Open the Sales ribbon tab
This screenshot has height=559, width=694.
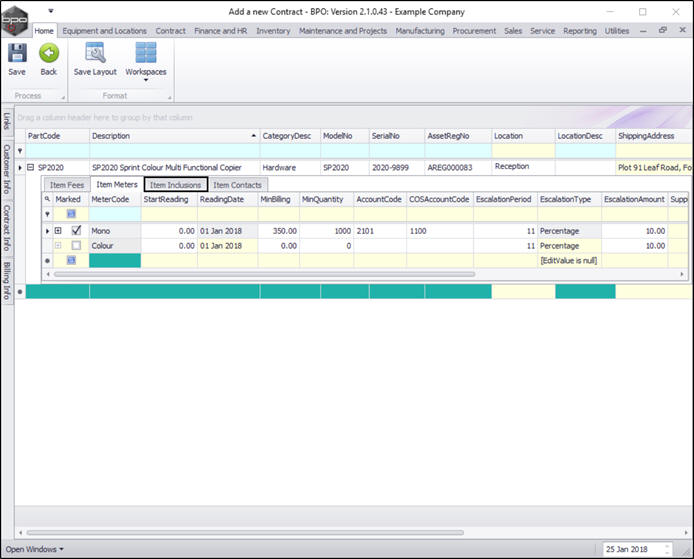(x=513, y=31)
